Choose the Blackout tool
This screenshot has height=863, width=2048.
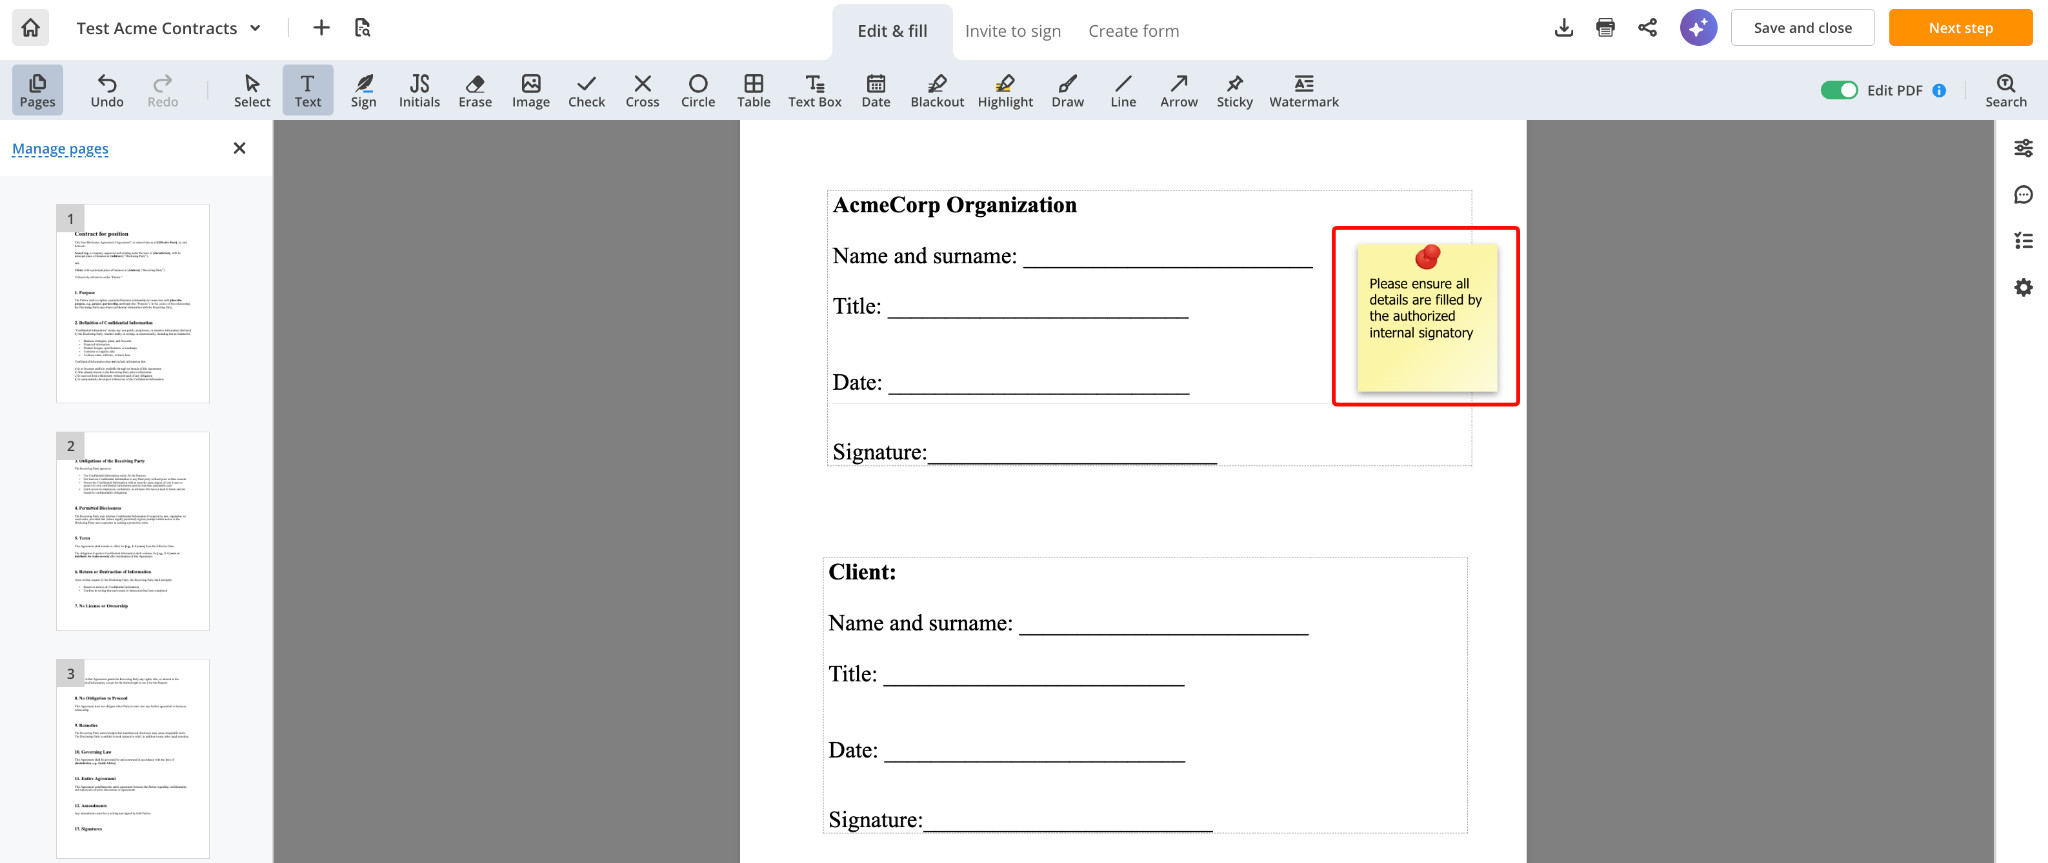937,90
